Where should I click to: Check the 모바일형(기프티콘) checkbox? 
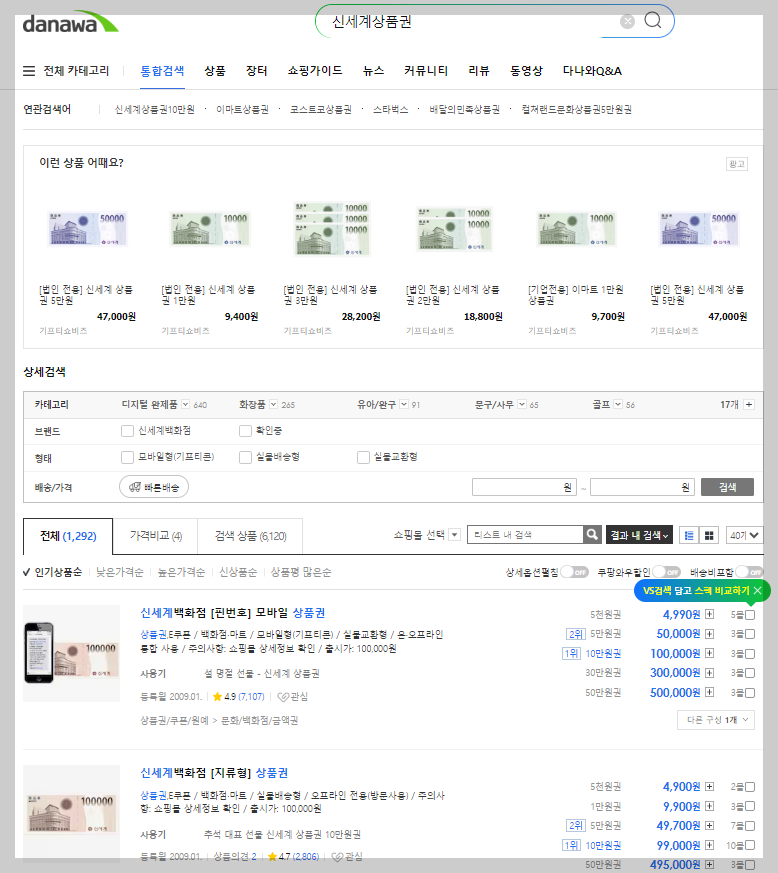click(128, 457)
